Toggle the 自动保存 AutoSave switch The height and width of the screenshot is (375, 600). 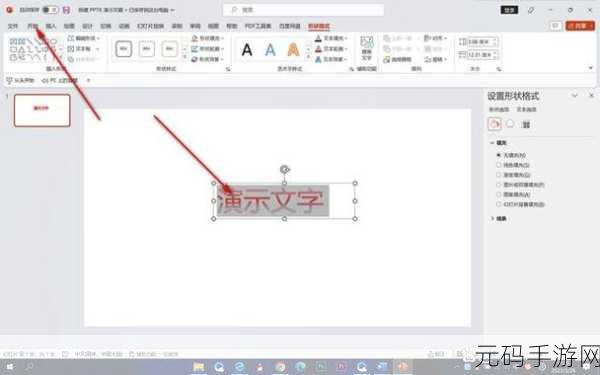[50, 10]
